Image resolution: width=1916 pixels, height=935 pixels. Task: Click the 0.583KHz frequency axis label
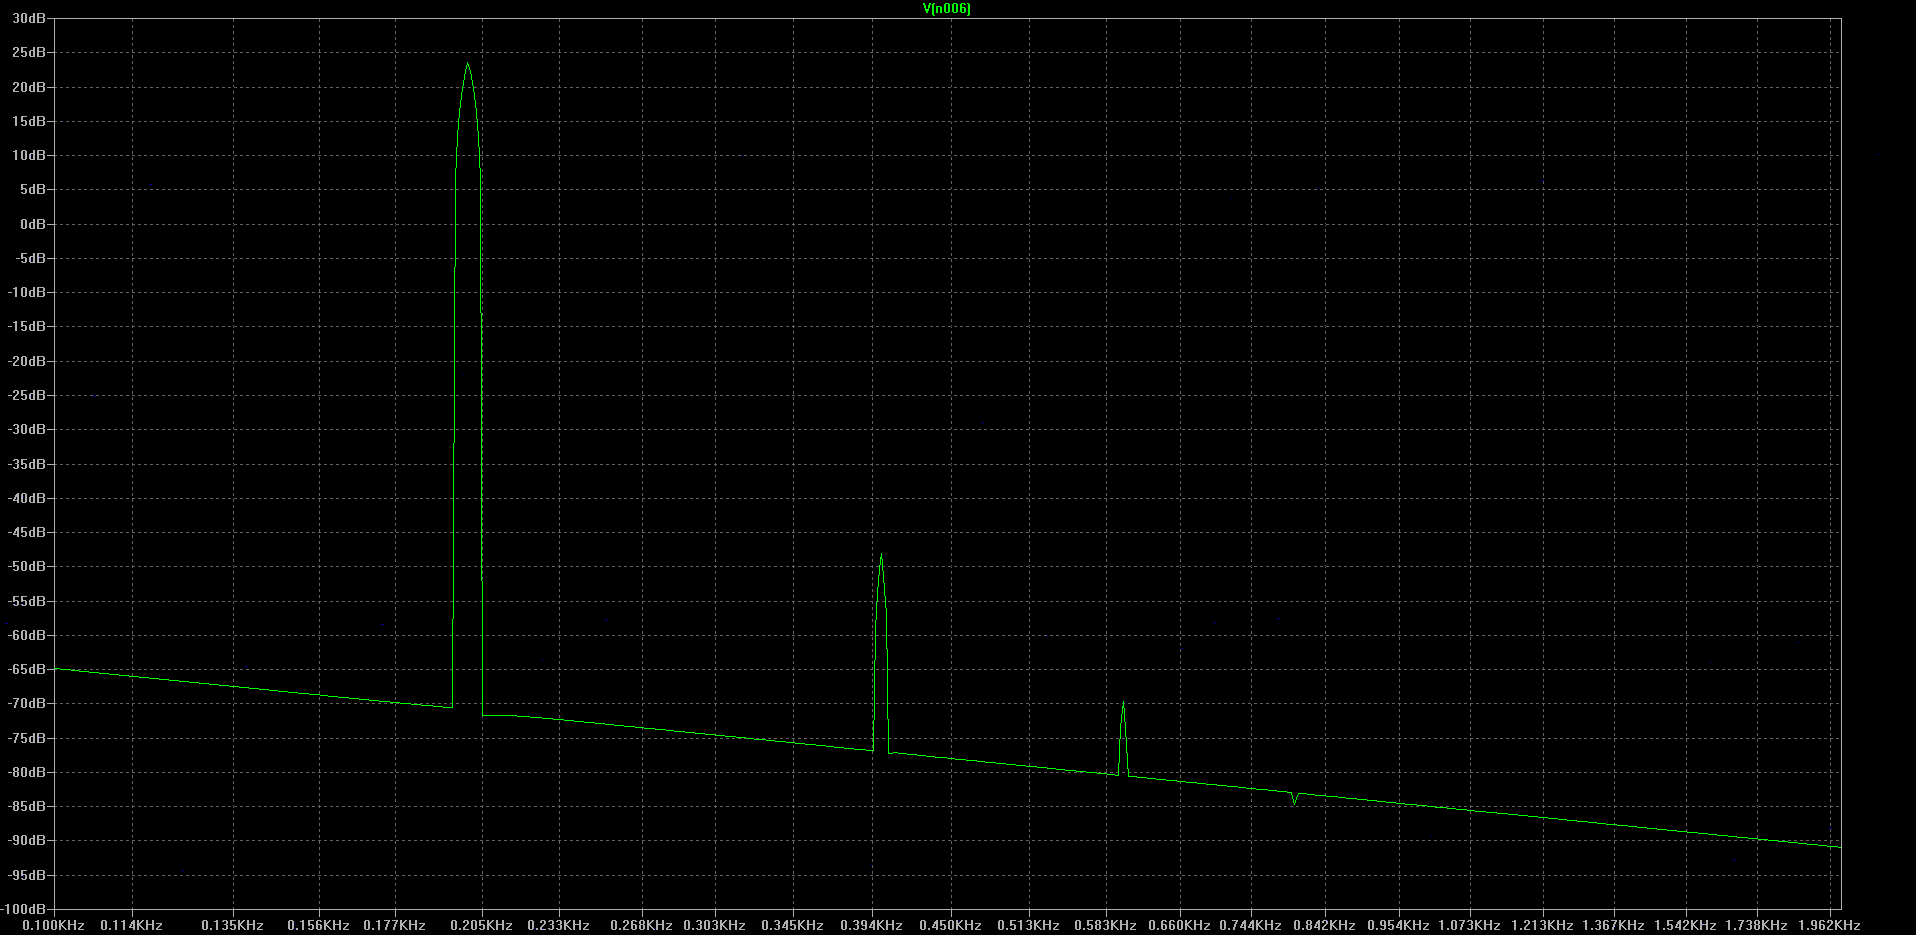(x=1106, y=926)
